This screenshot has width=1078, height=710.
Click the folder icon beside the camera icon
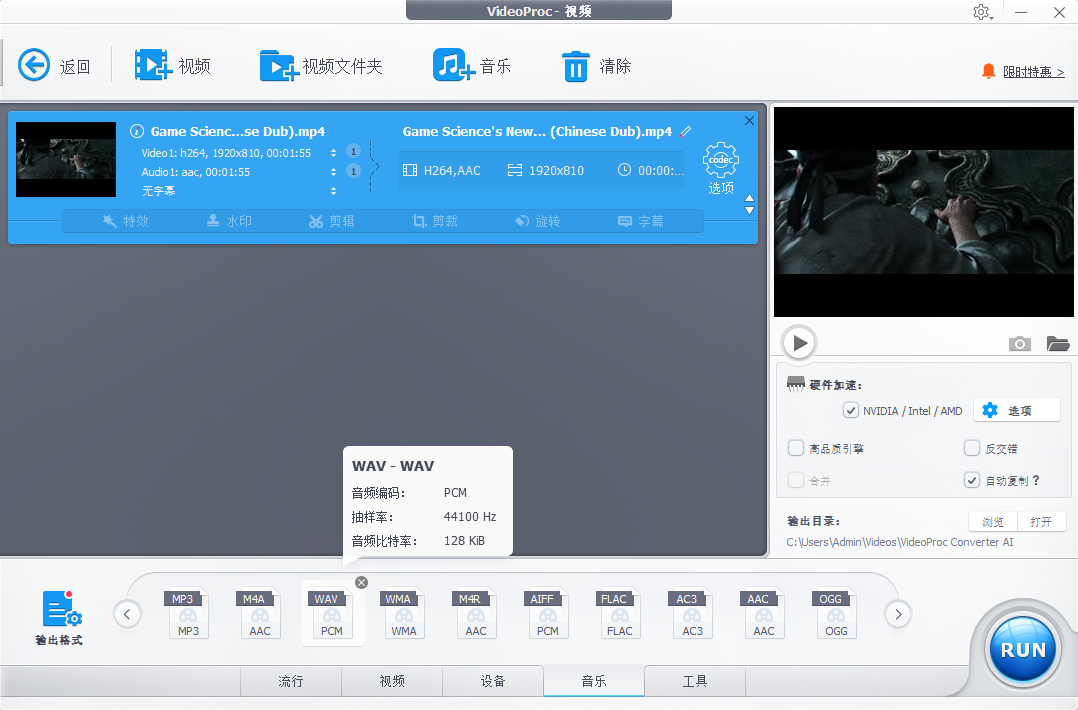pyautogui.click(x=1058, y=343)
